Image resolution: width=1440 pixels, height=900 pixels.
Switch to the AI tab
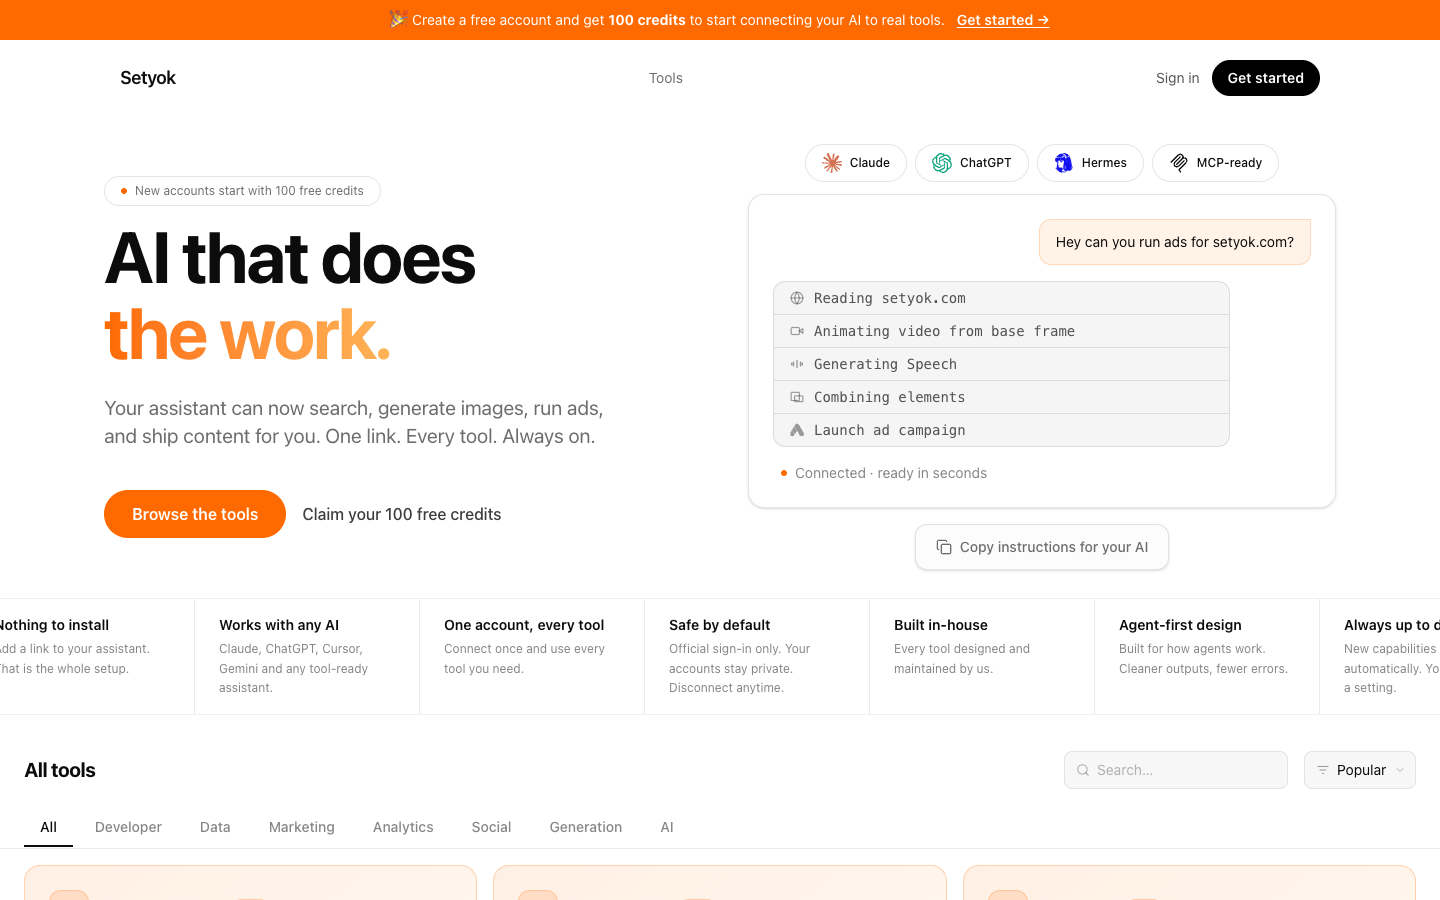pyautogui.click(x=667, y=827)
